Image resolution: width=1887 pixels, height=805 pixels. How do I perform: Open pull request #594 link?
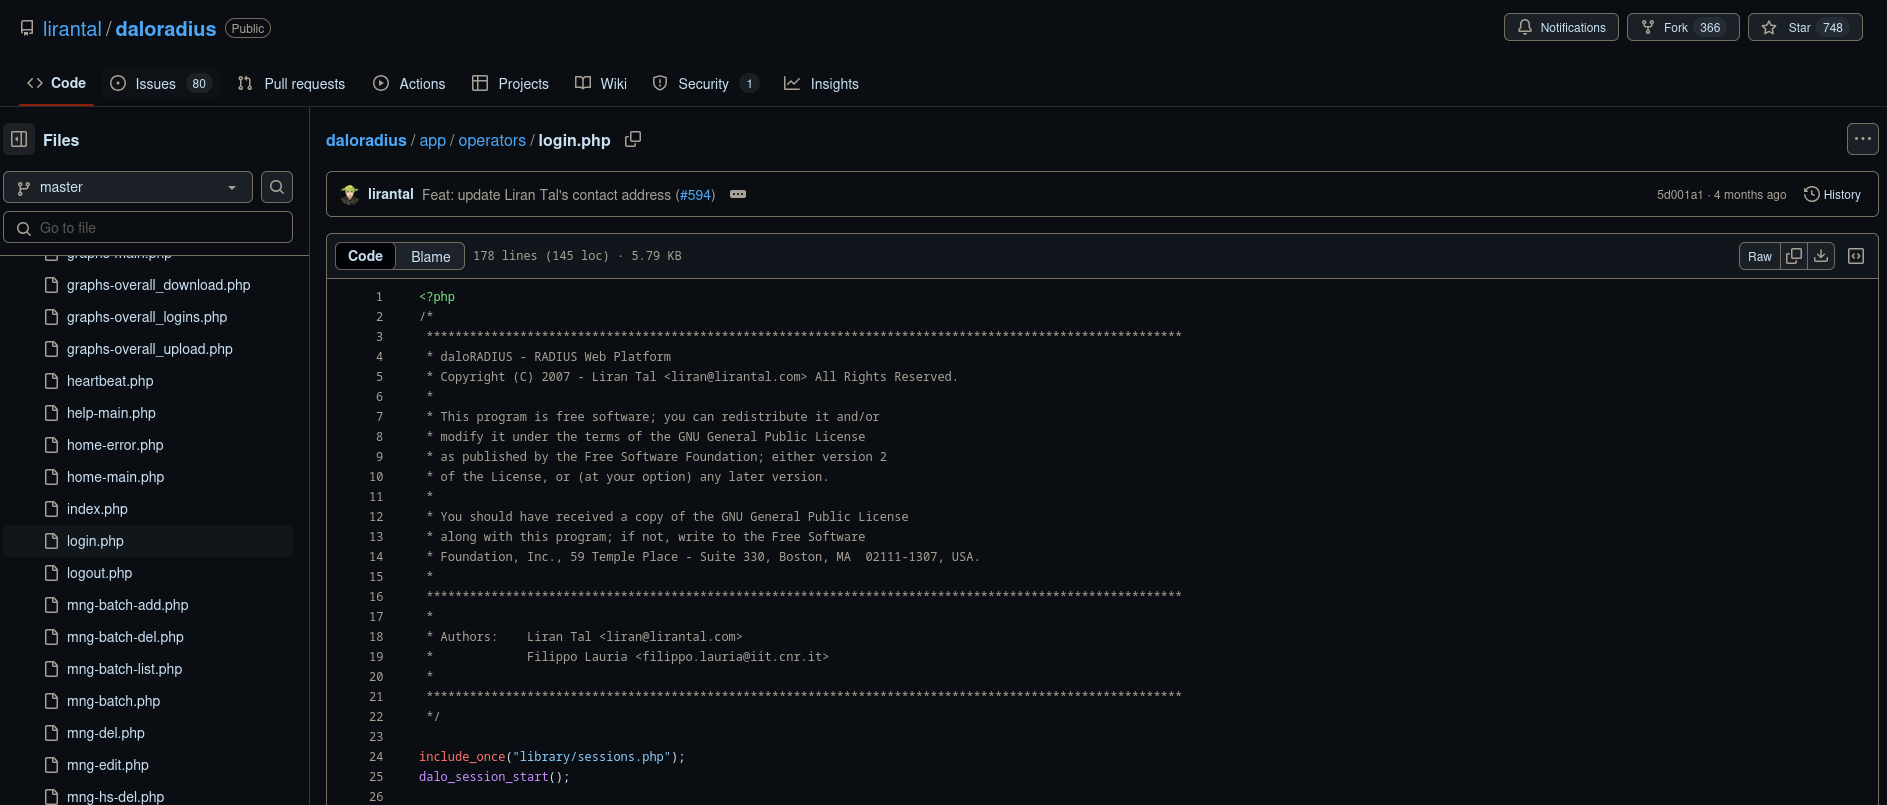point(695,195)
